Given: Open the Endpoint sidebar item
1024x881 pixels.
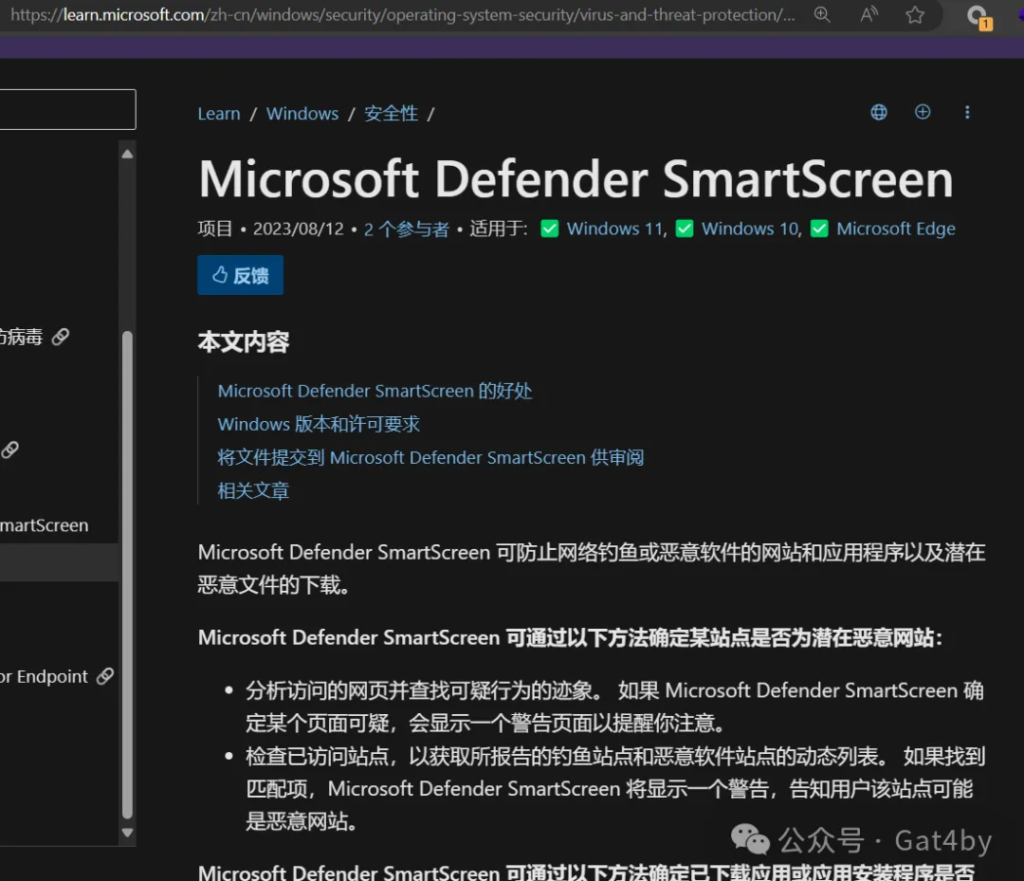Looking at the screenshot, I should pyautogui.click(x=44, y=677).
